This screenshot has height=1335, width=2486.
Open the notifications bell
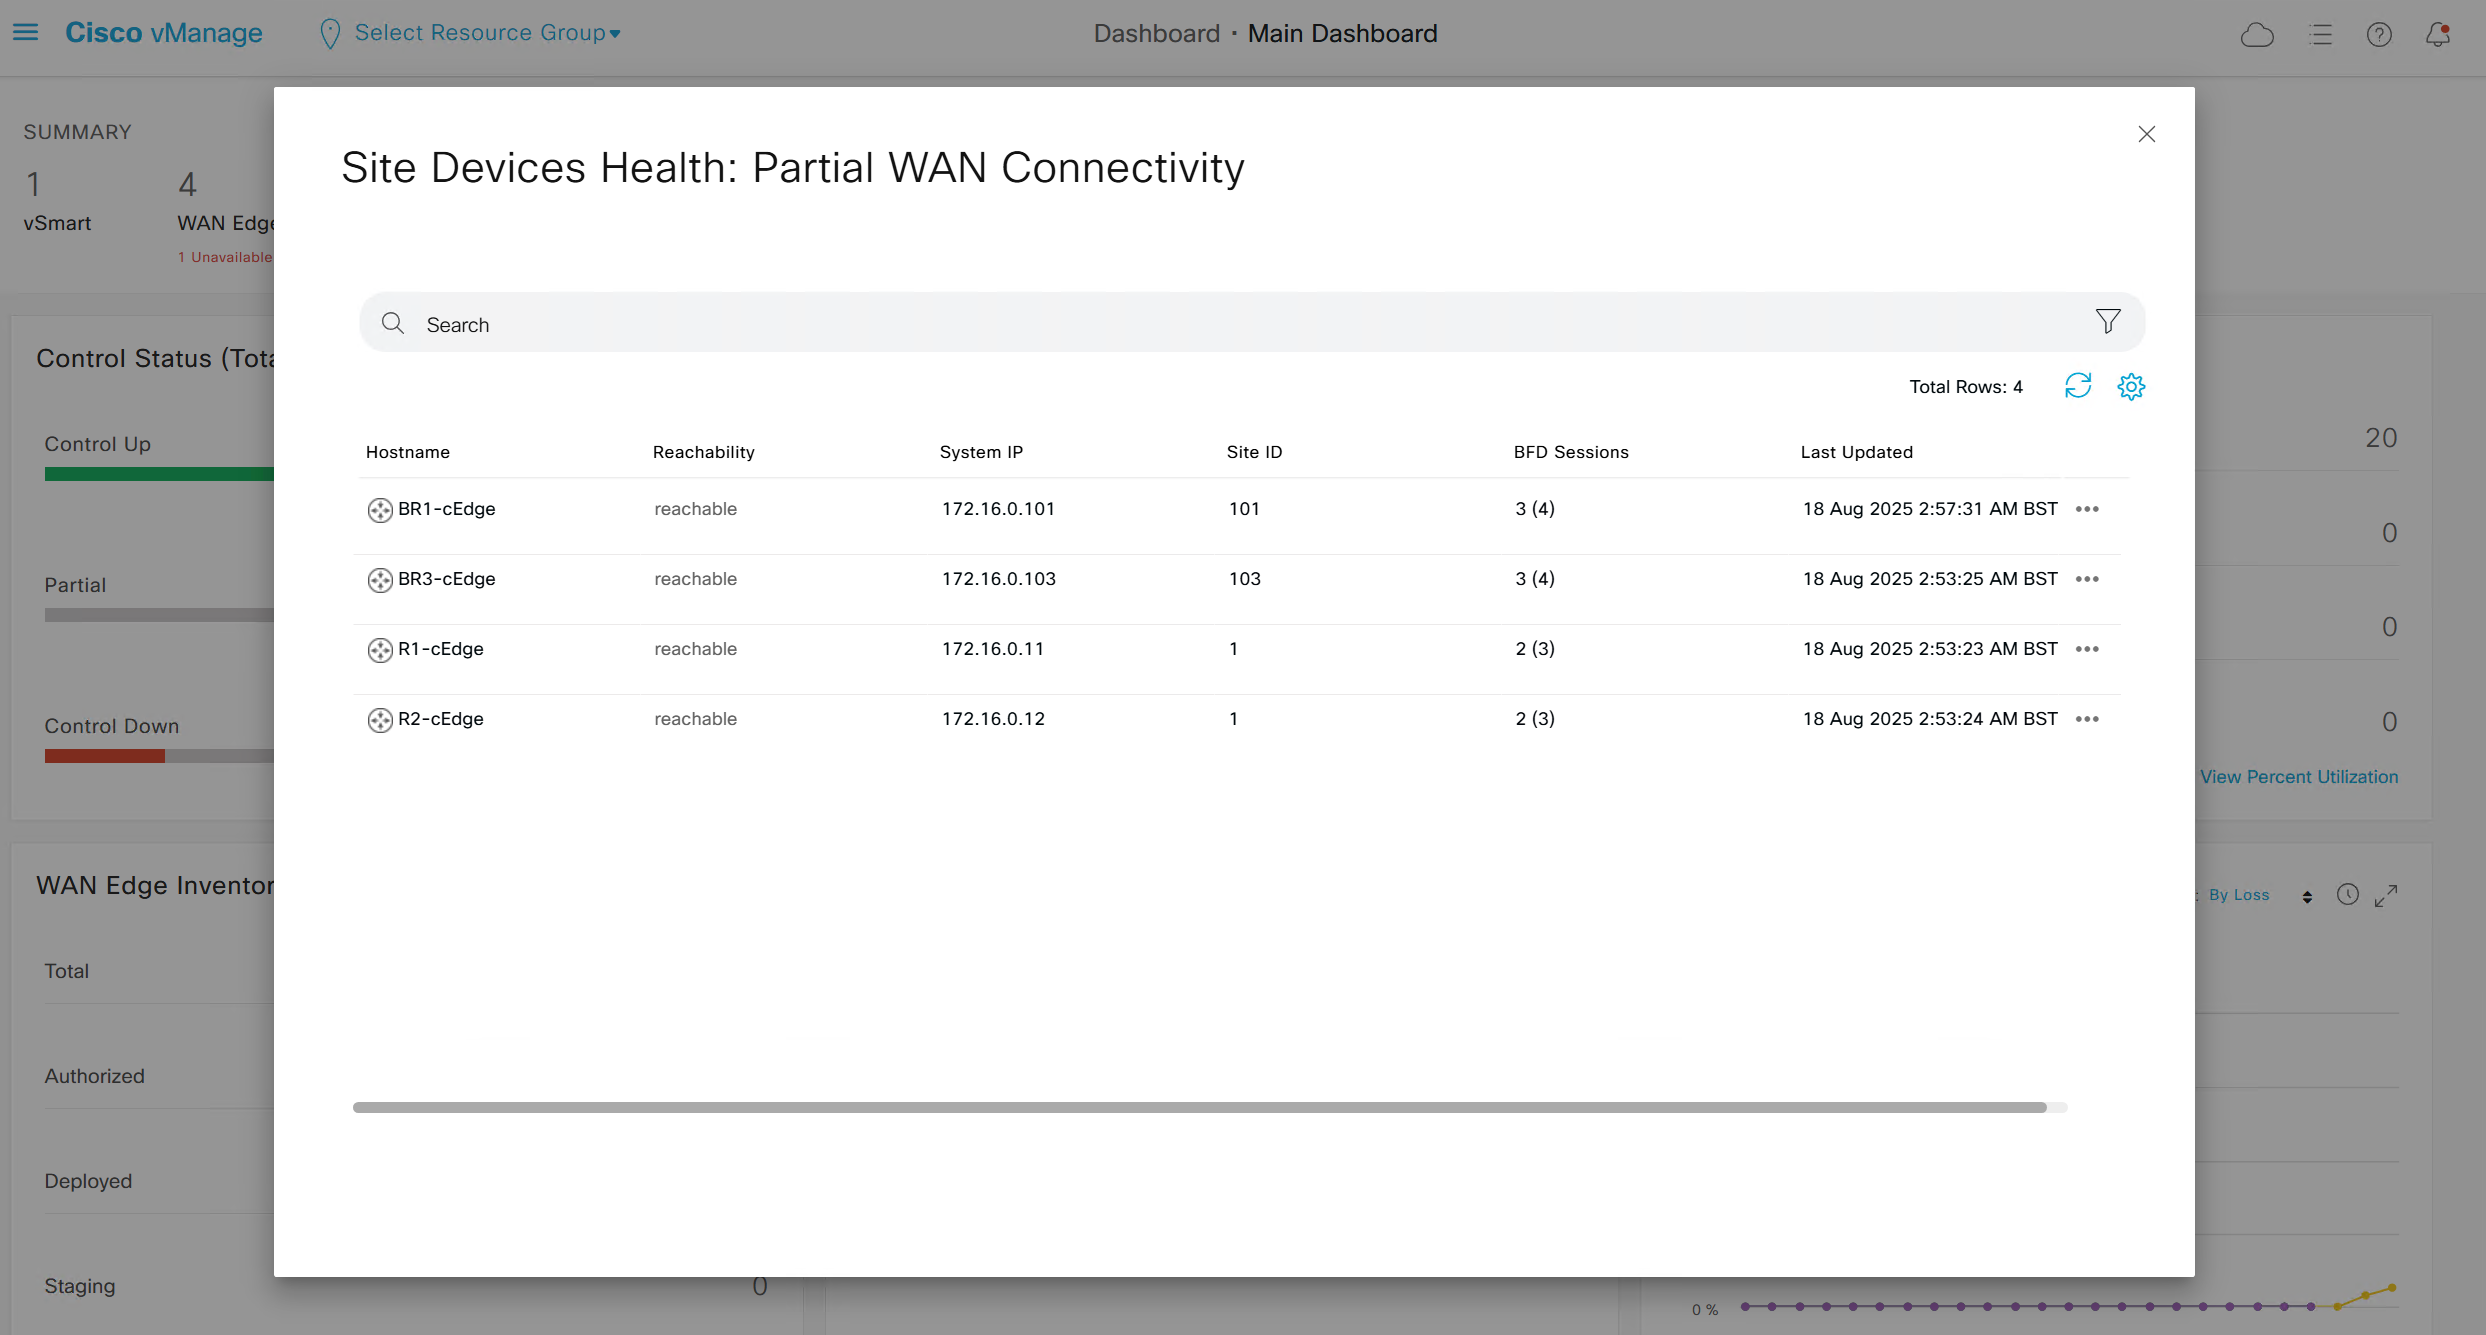click(2438, 35)
